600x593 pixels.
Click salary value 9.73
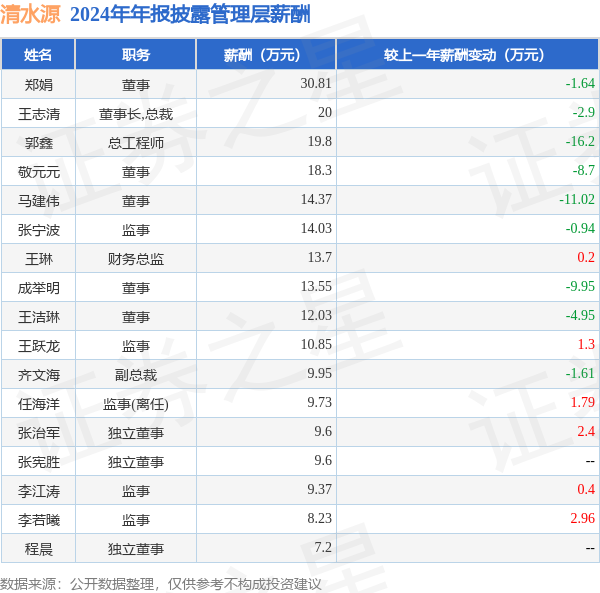tap(320, 403)
